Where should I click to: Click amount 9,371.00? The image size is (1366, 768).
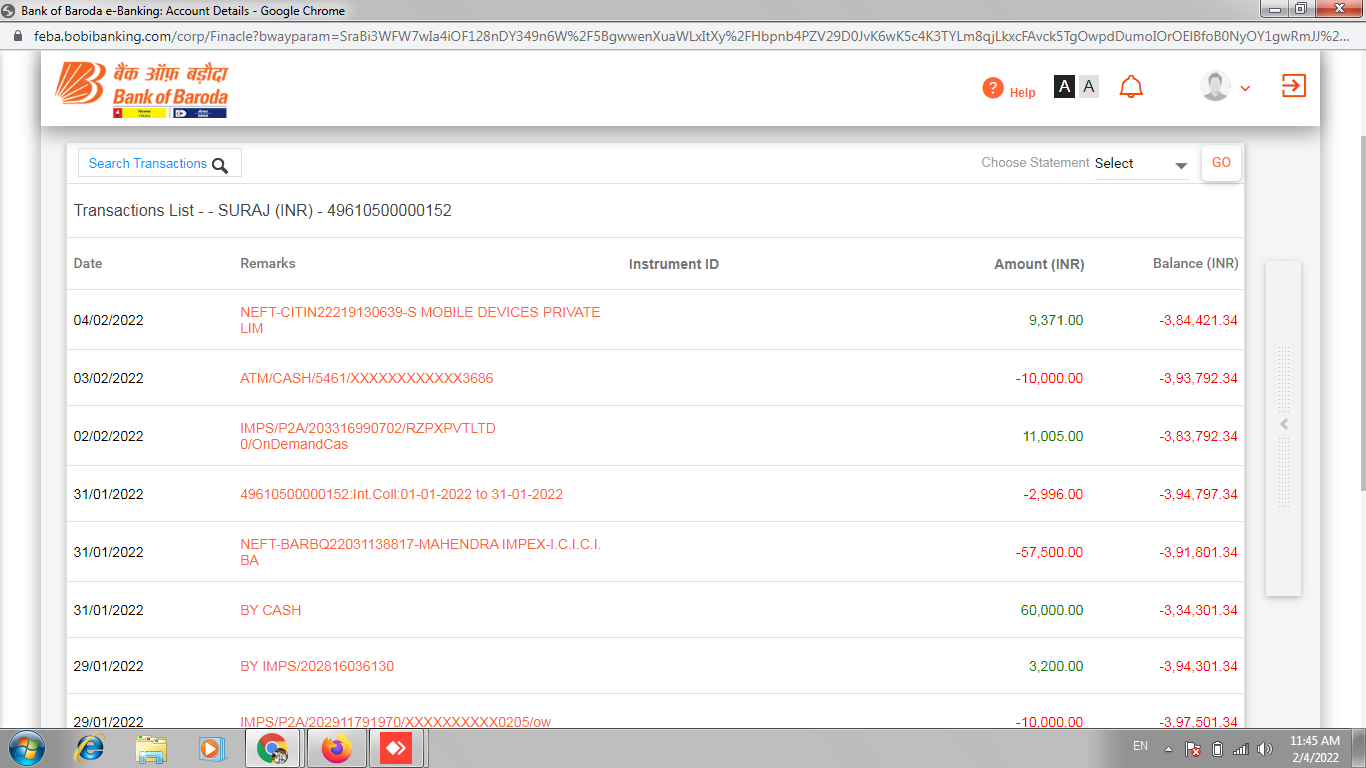pos(1056,321)
